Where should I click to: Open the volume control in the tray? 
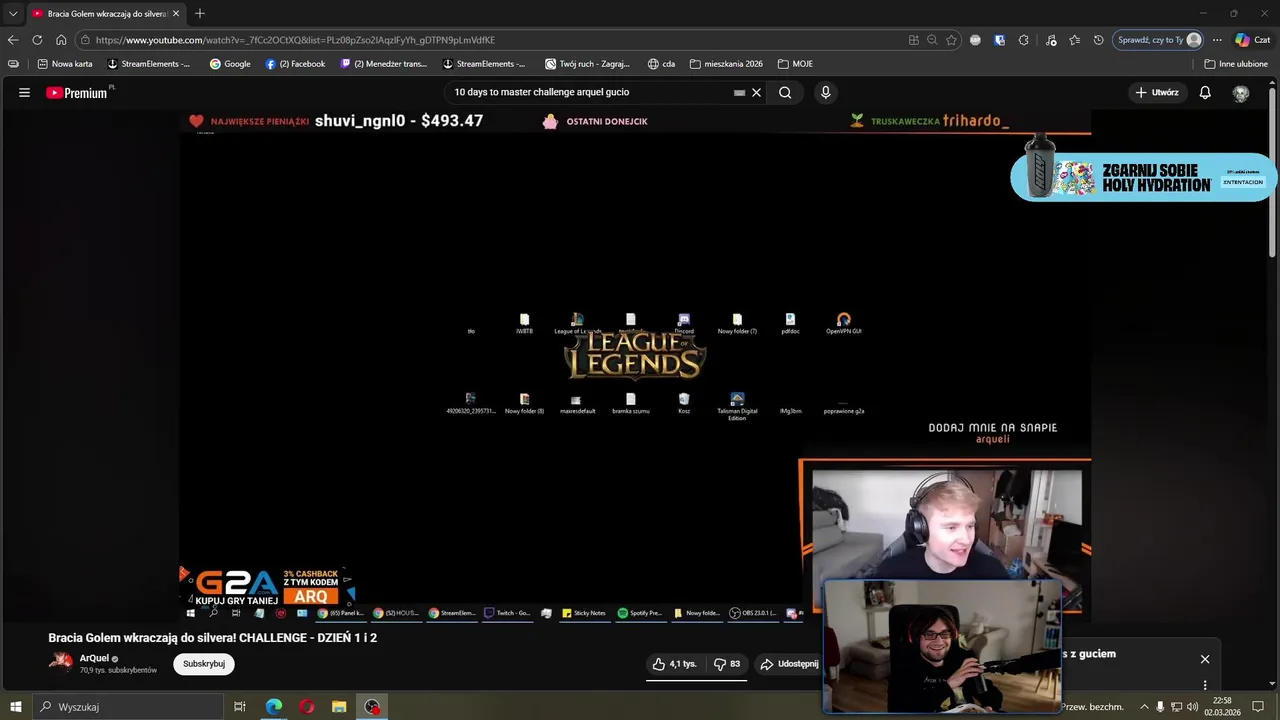coord(1192,707)
